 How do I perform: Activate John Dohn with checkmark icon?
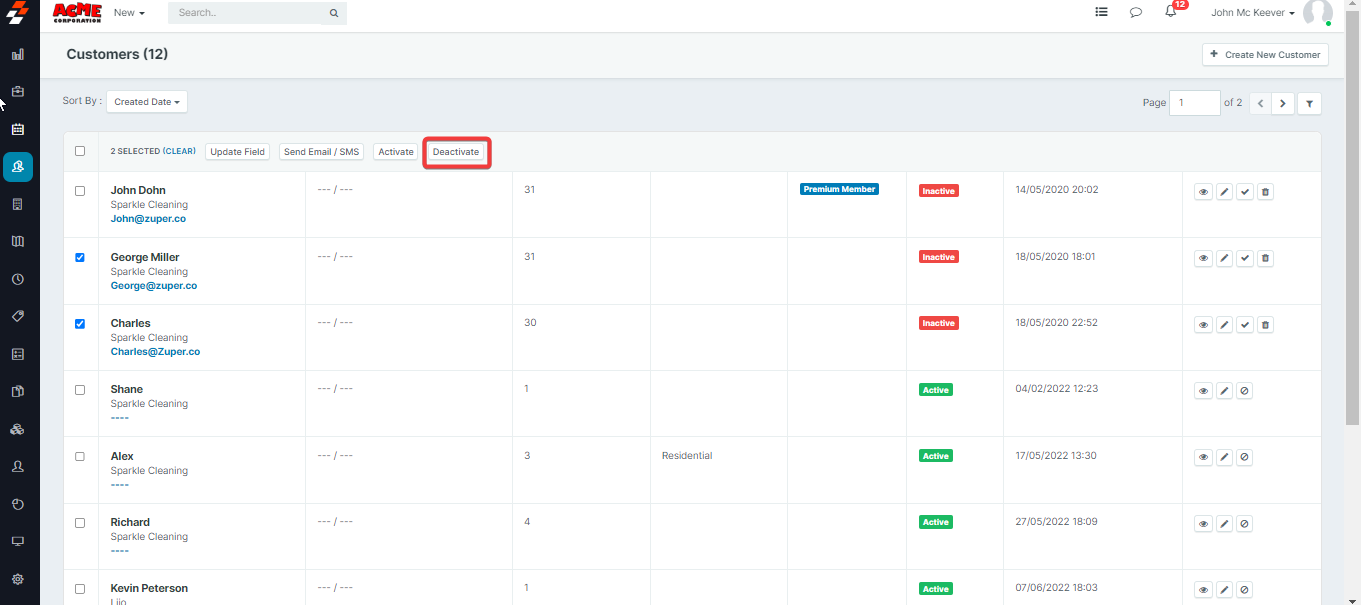(x=1245, y=191)
